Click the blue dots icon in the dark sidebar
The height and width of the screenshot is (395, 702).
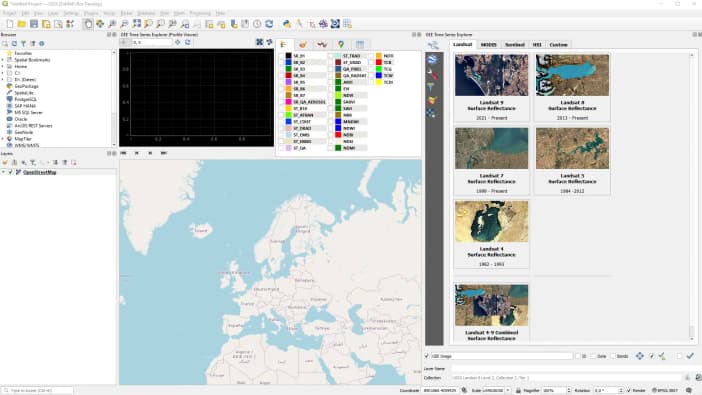pos(431,114)
